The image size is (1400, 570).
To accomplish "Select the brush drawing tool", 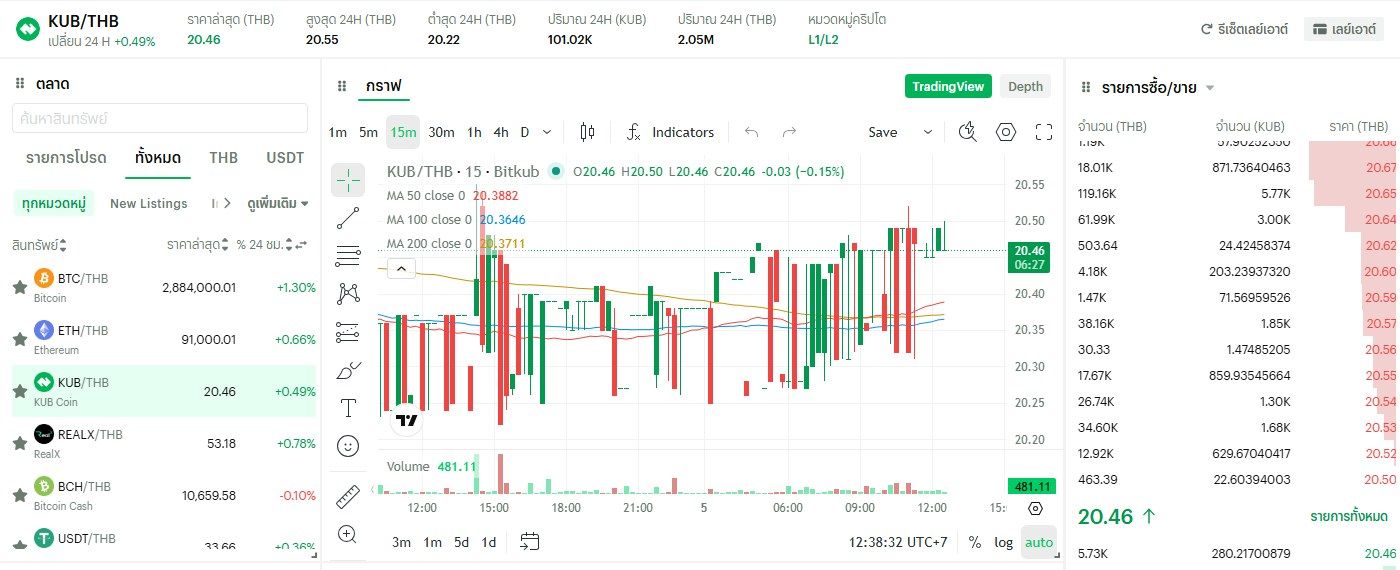I will pos(348,370).
